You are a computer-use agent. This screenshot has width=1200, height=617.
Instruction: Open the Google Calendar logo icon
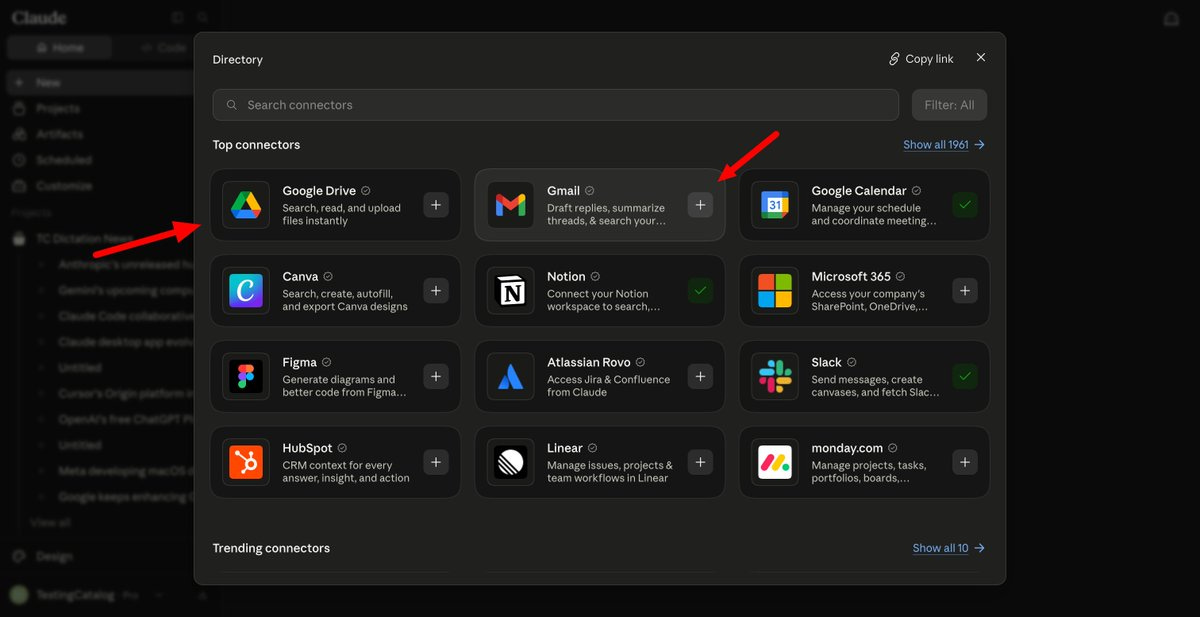775,205
